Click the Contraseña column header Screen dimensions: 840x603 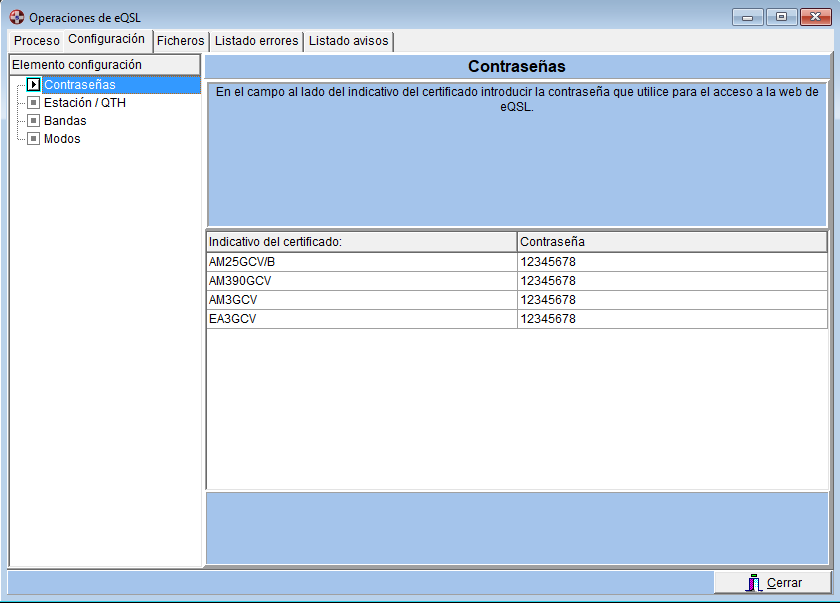tap(671, 242)
